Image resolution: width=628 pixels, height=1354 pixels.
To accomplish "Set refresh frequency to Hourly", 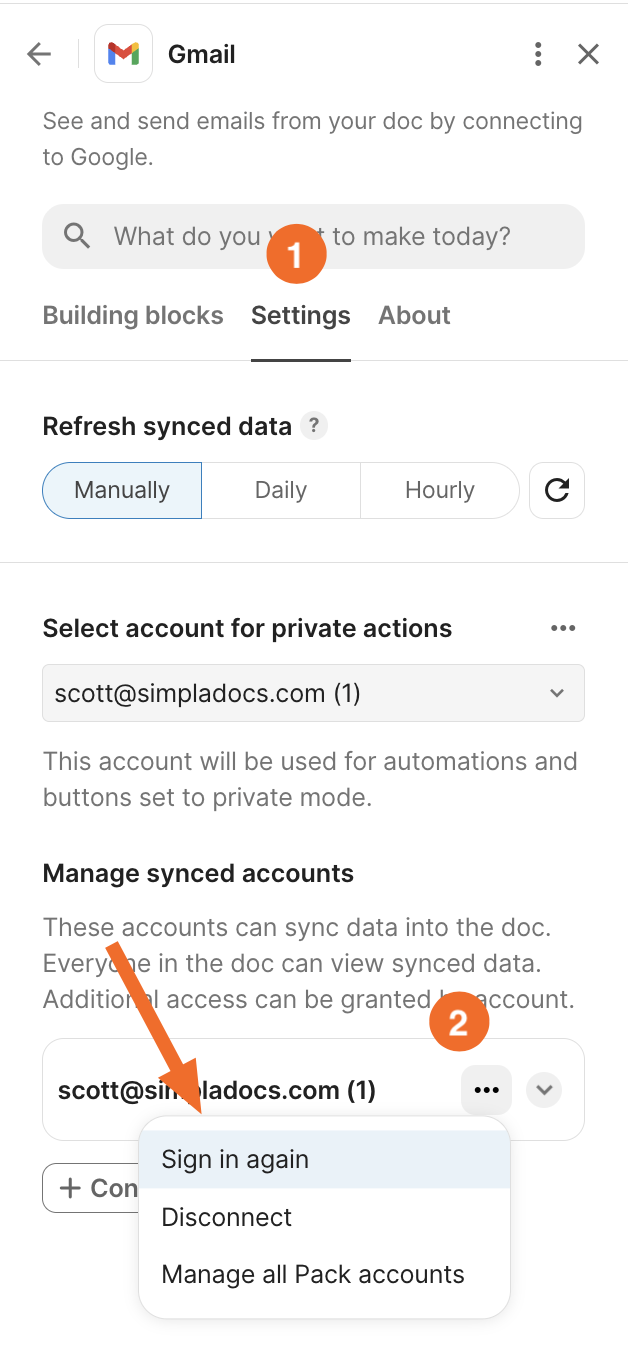I will [440, 490].
